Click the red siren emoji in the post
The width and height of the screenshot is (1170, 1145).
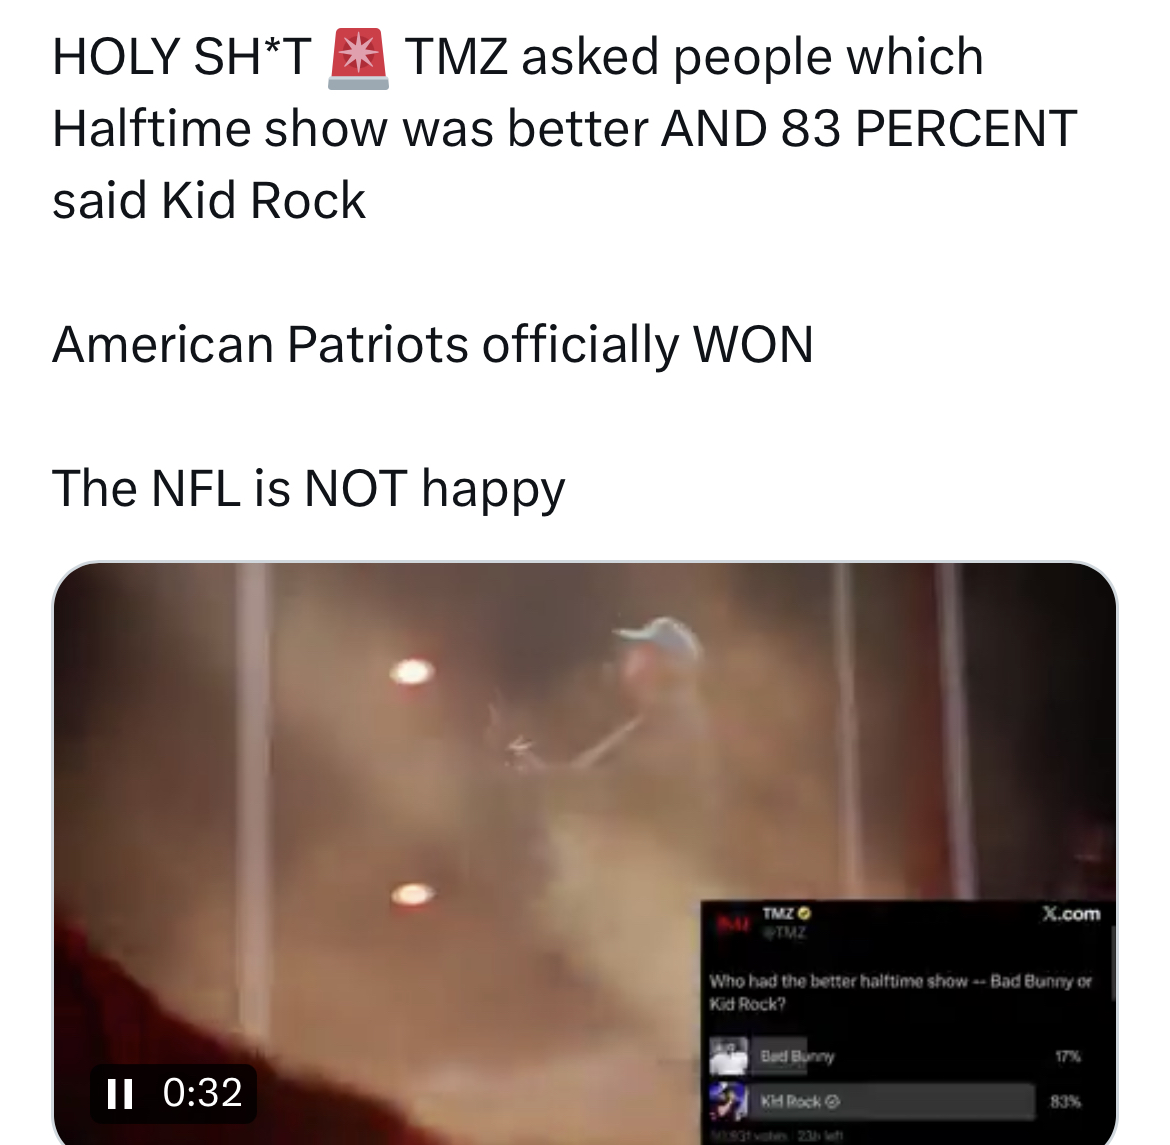358,58
